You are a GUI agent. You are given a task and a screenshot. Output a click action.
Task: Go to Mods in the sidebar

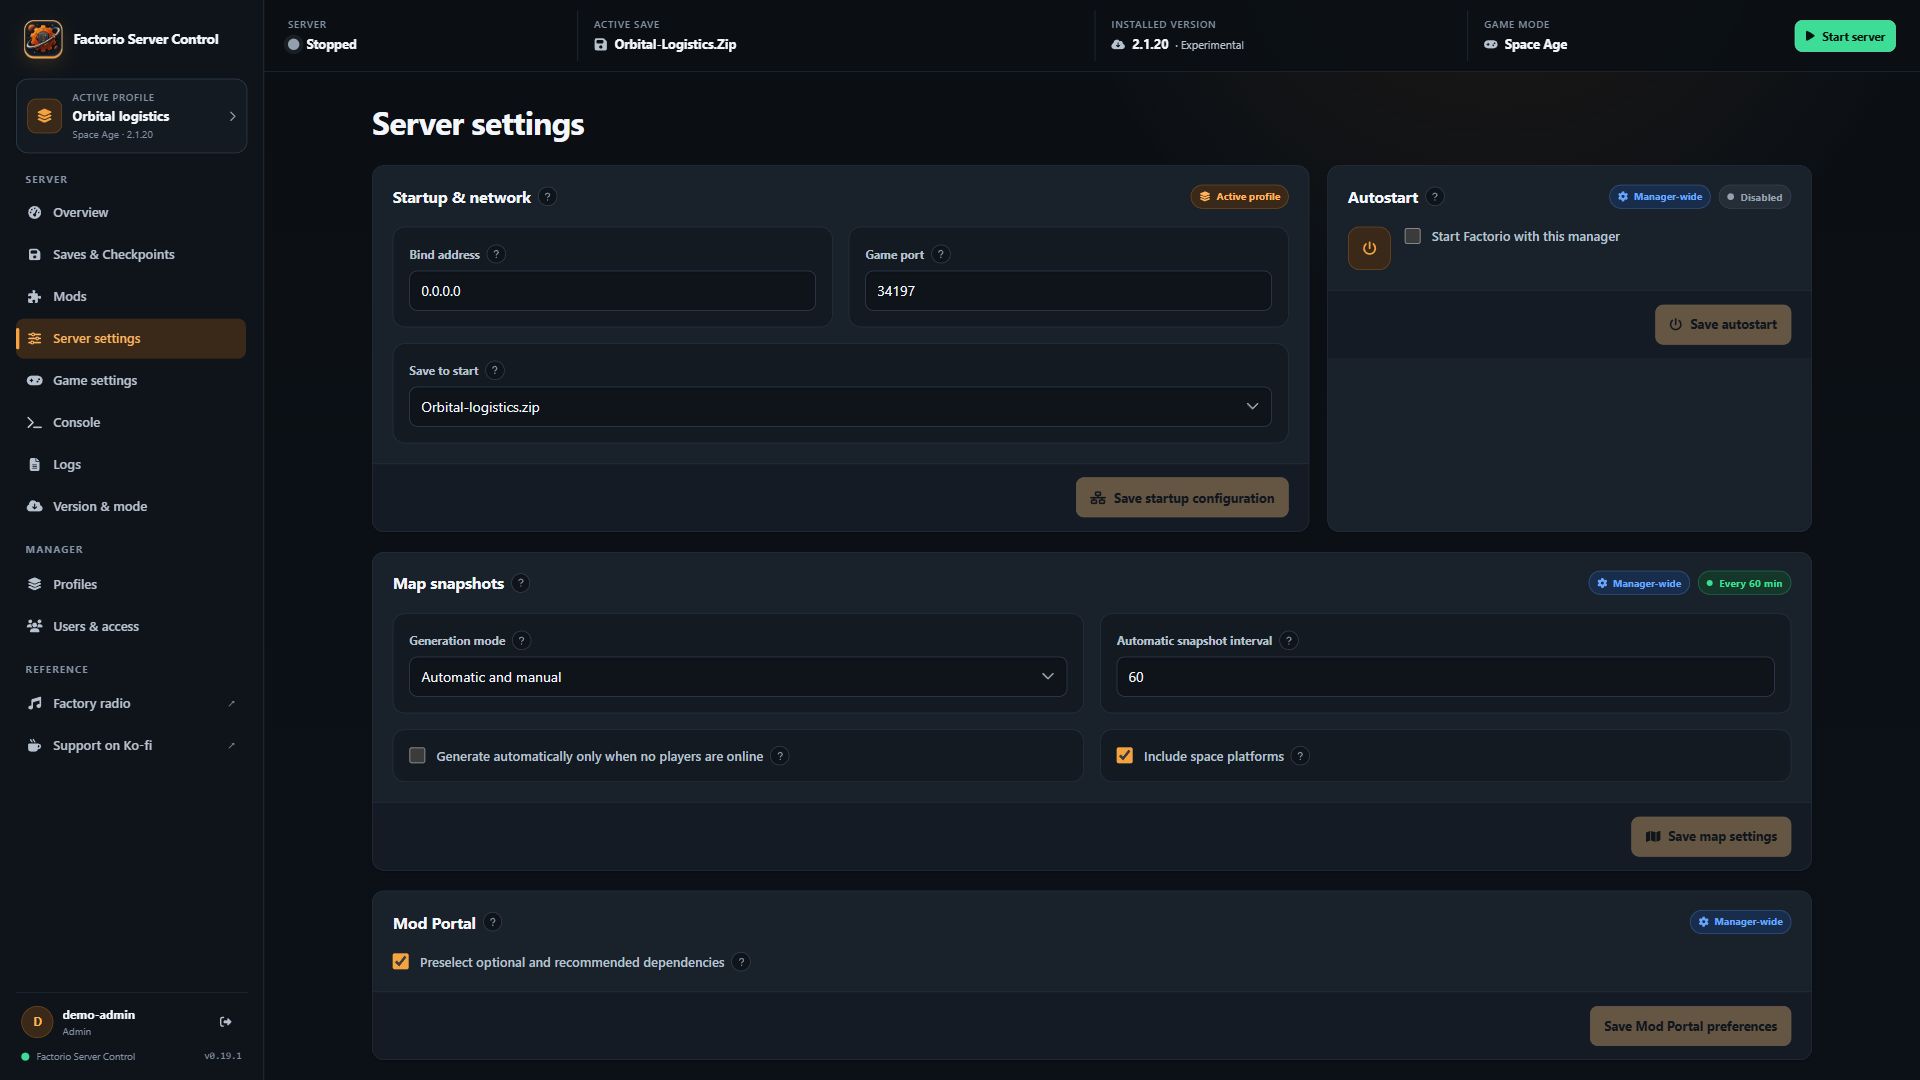(x=131, y=296)
